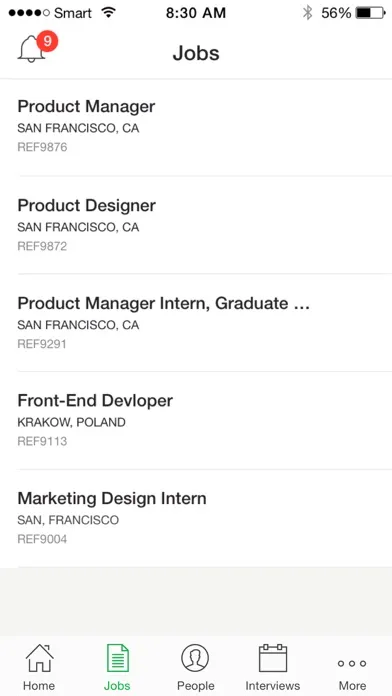Tap the Wi-Fi signal icon
The width and height of the screenshot is (392, 696).
[x=108, y=12]
